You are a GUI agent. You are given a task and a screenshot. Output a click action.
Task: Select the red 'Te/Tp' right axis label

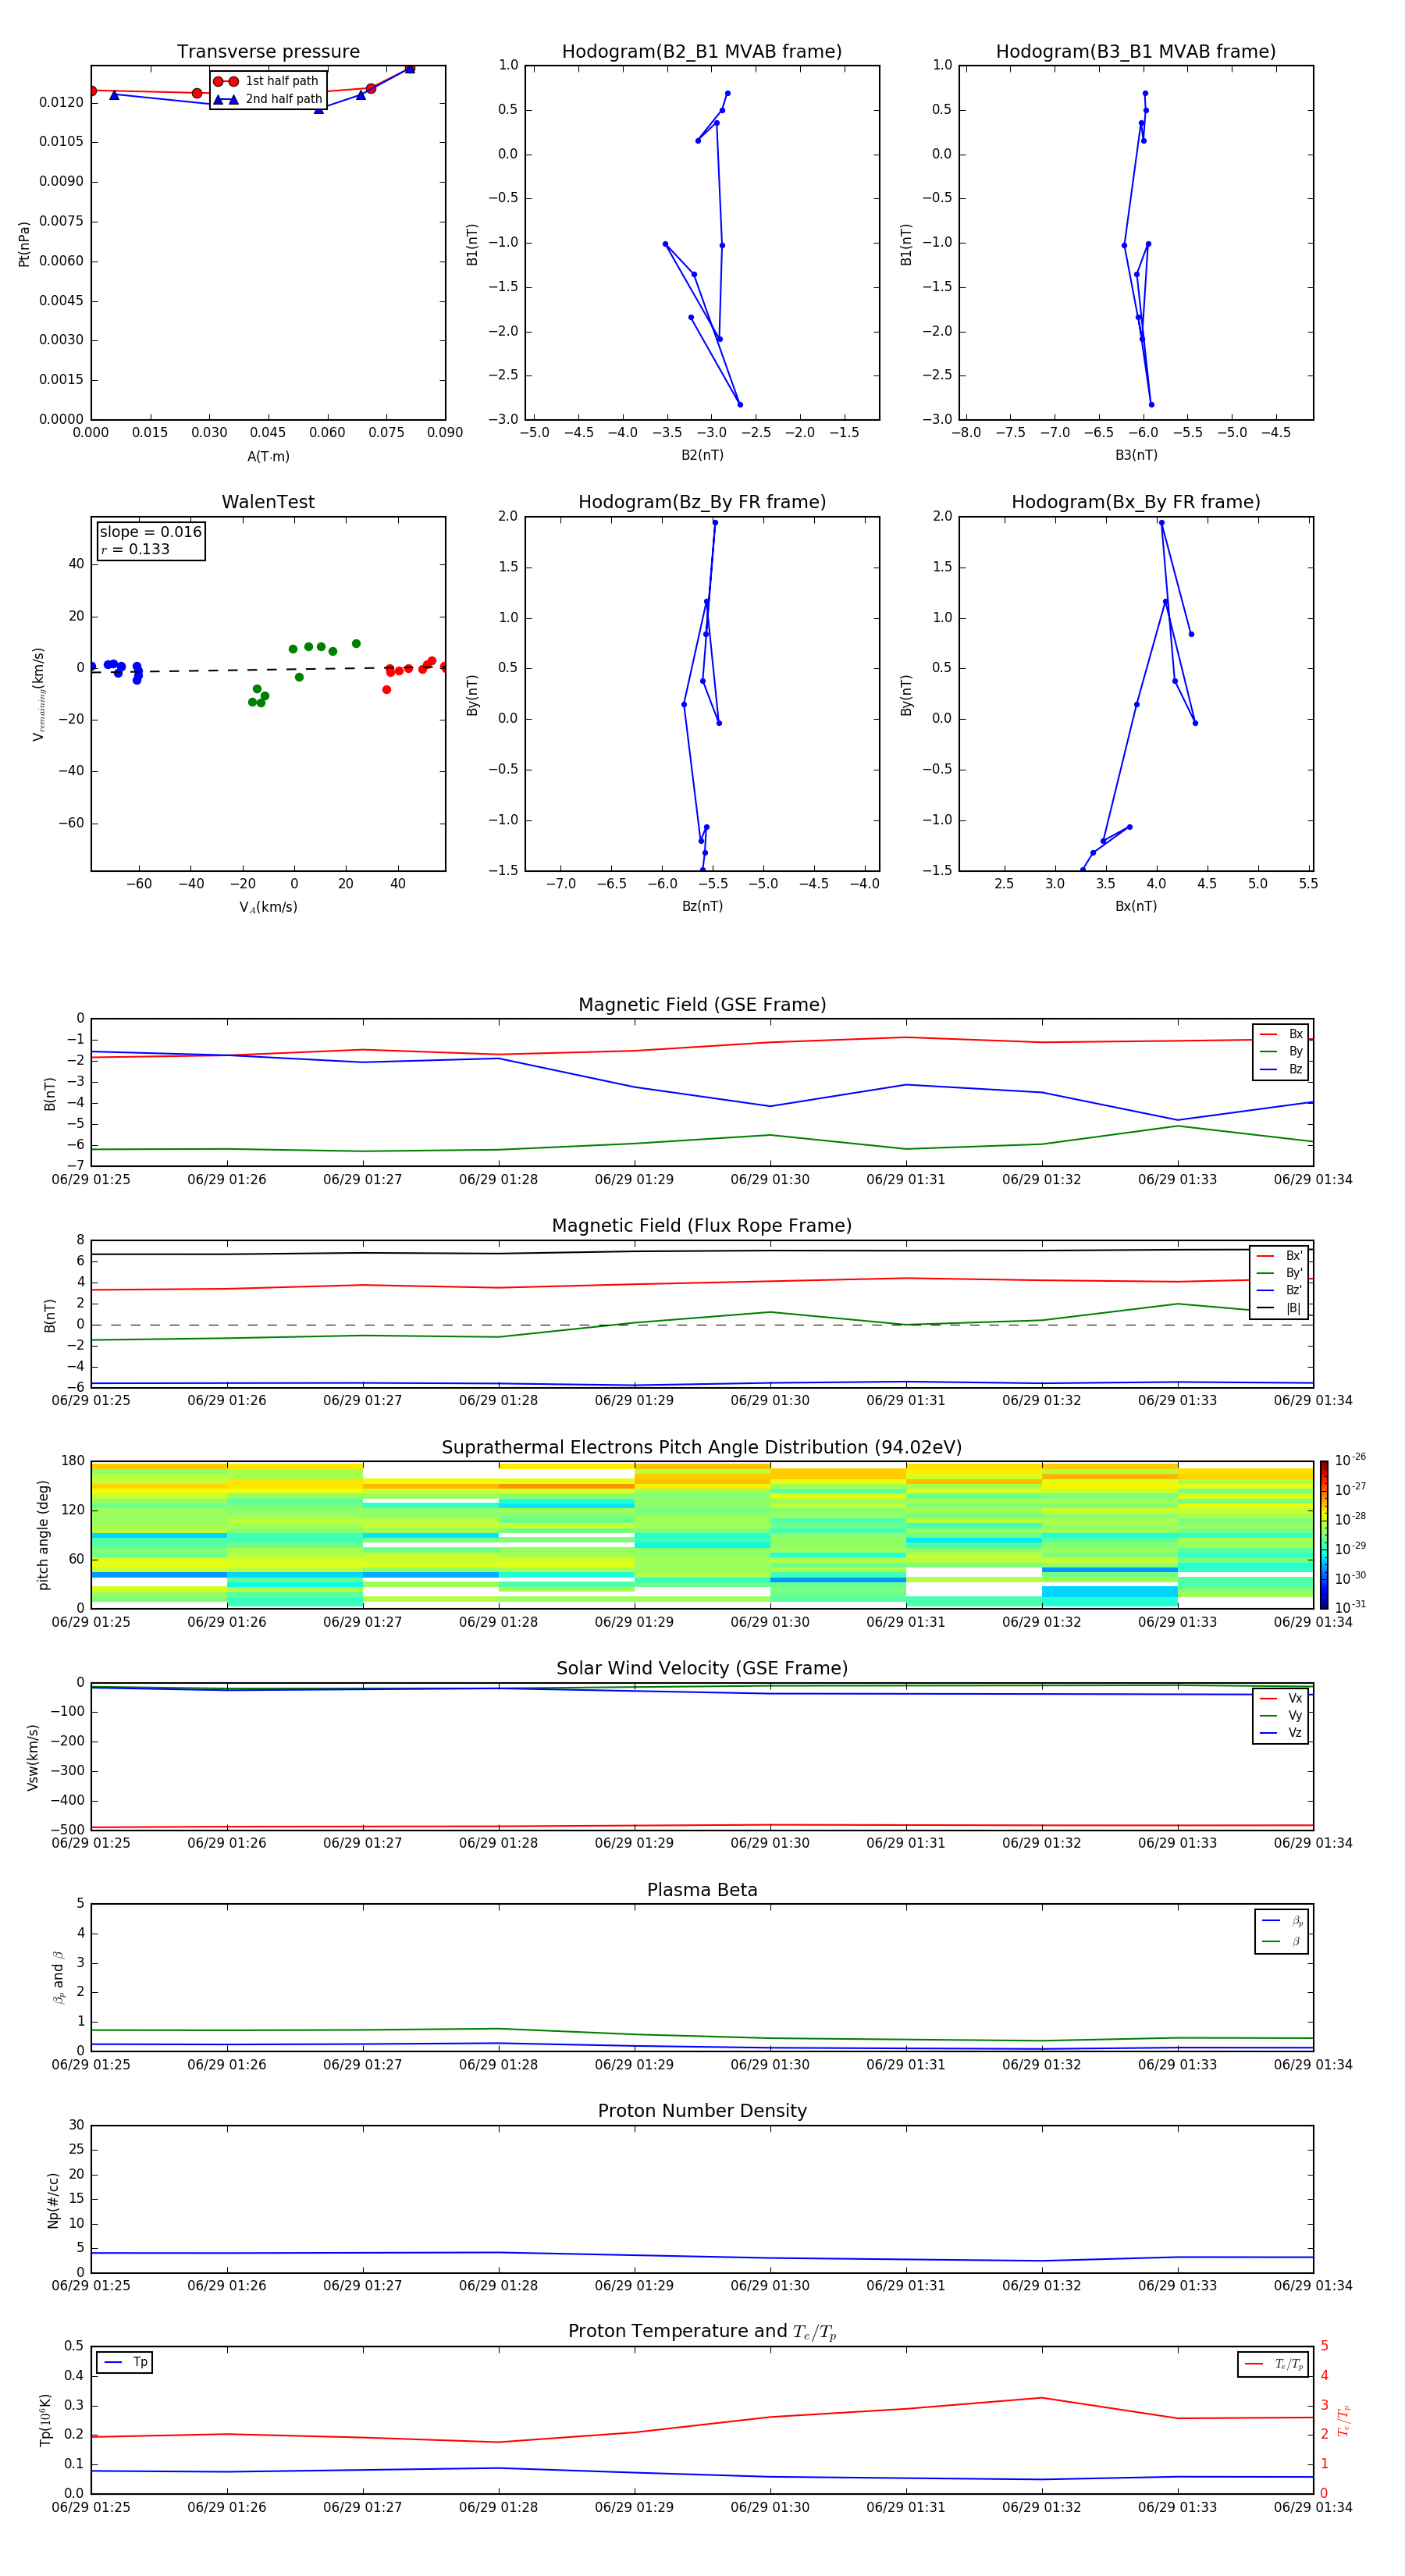click(x=1344, y=2421)
